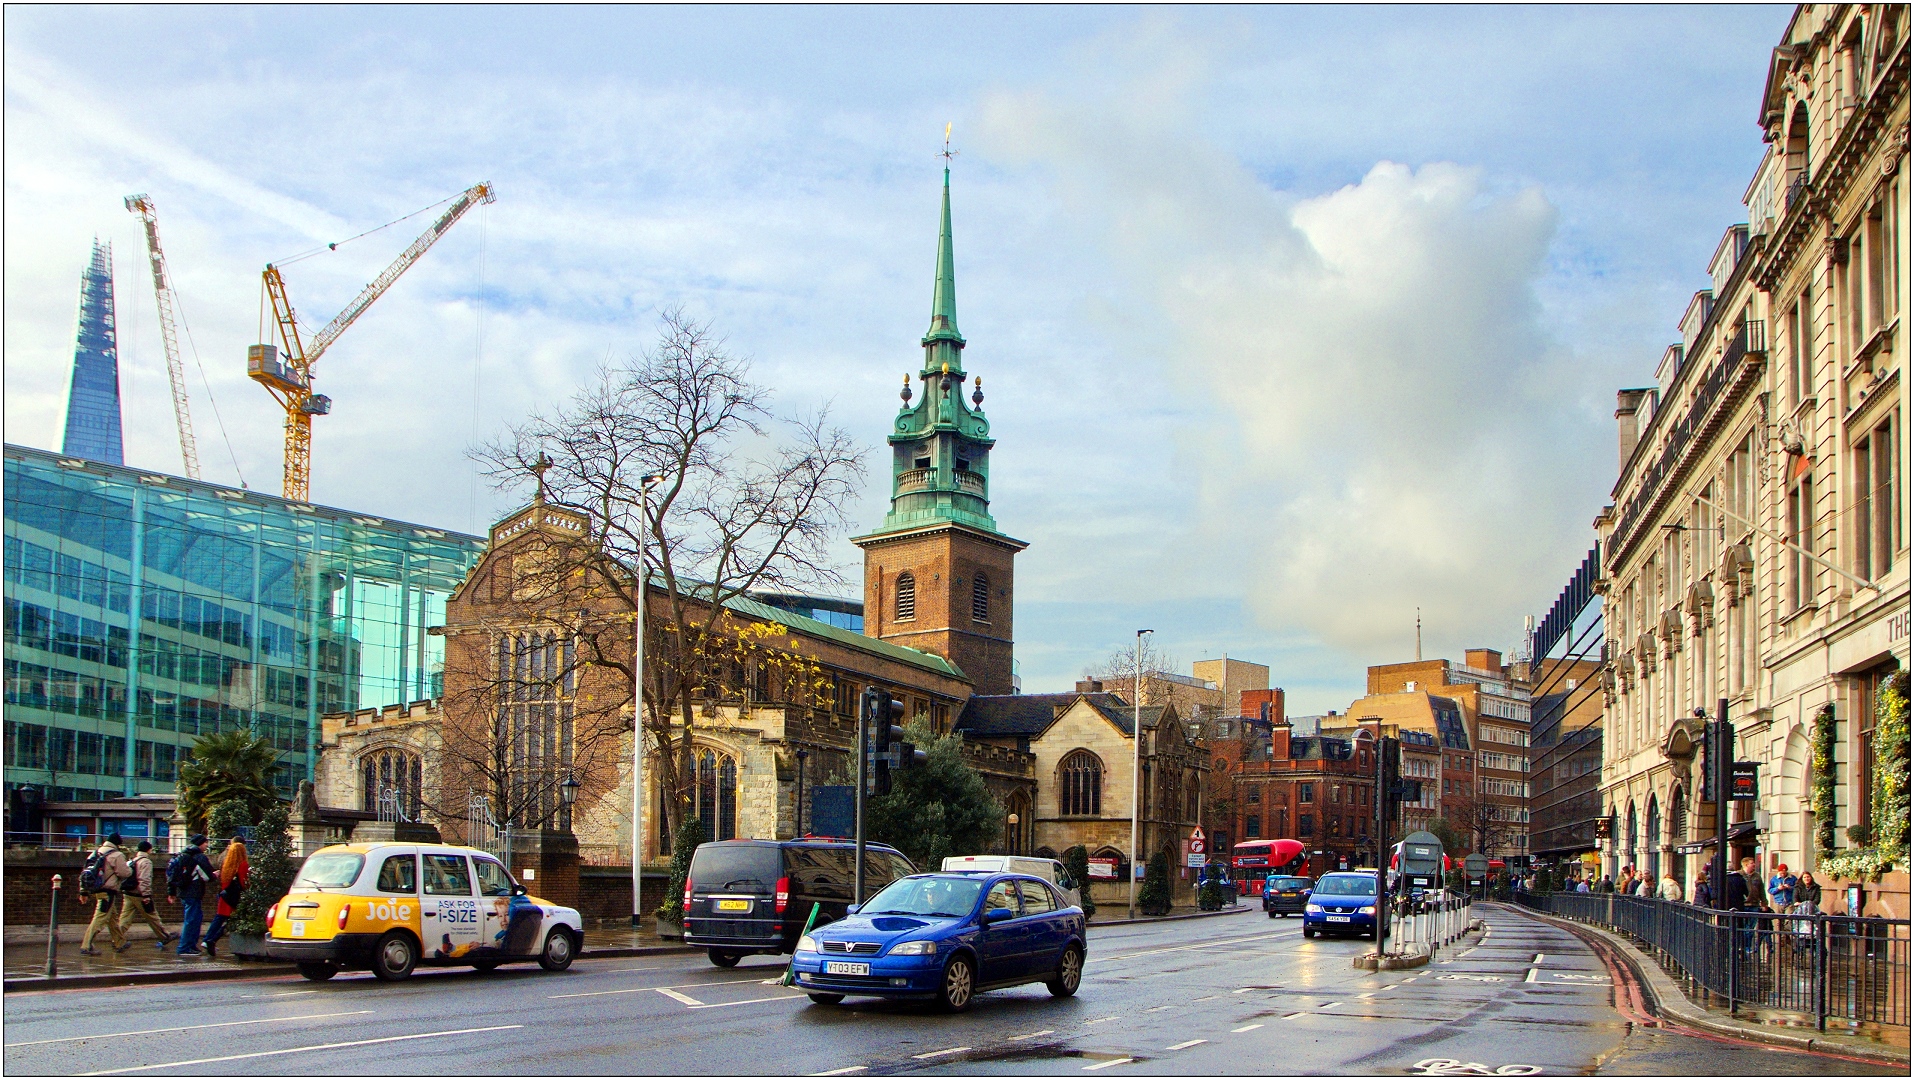Click the red double-decker bus in the distance
Screen dimensions: 1914x1080
point(1269,865)
